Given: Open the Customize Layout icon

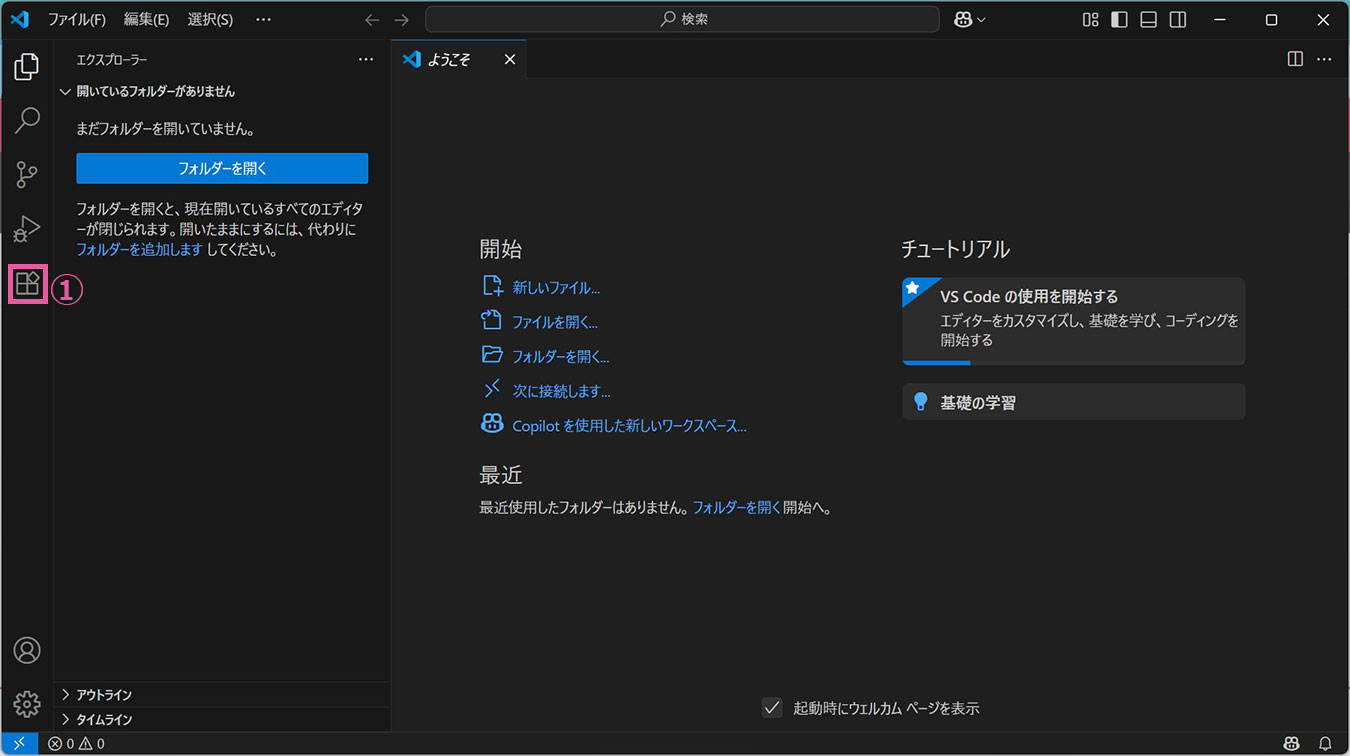Looking at the screenshot, I should (1091, 20).
